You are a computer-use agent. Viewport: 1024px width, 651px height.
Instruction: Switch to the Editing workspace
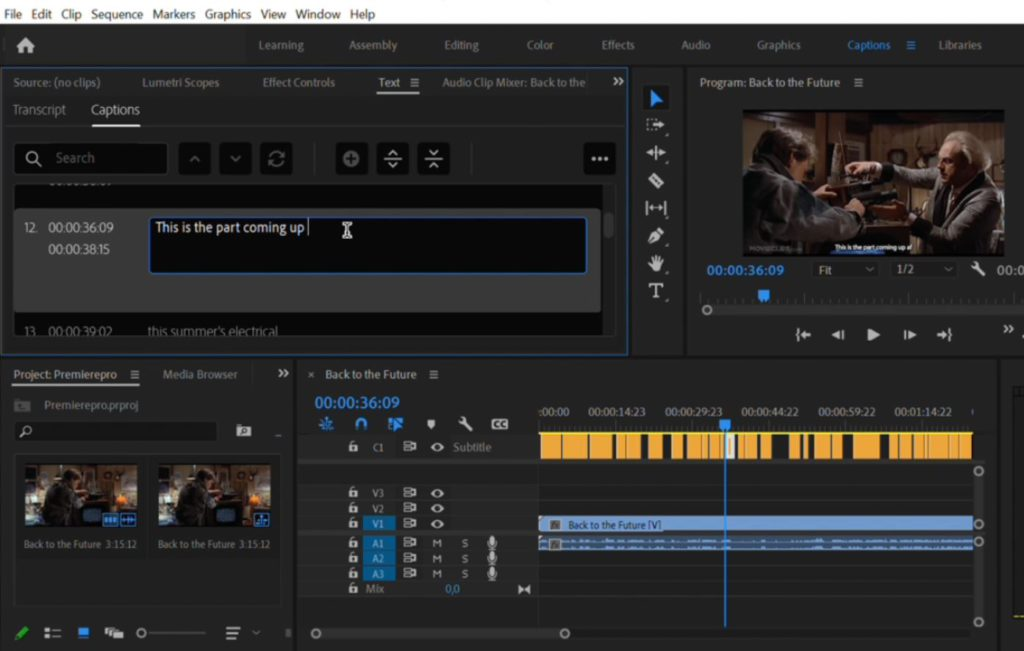point(461,45)
